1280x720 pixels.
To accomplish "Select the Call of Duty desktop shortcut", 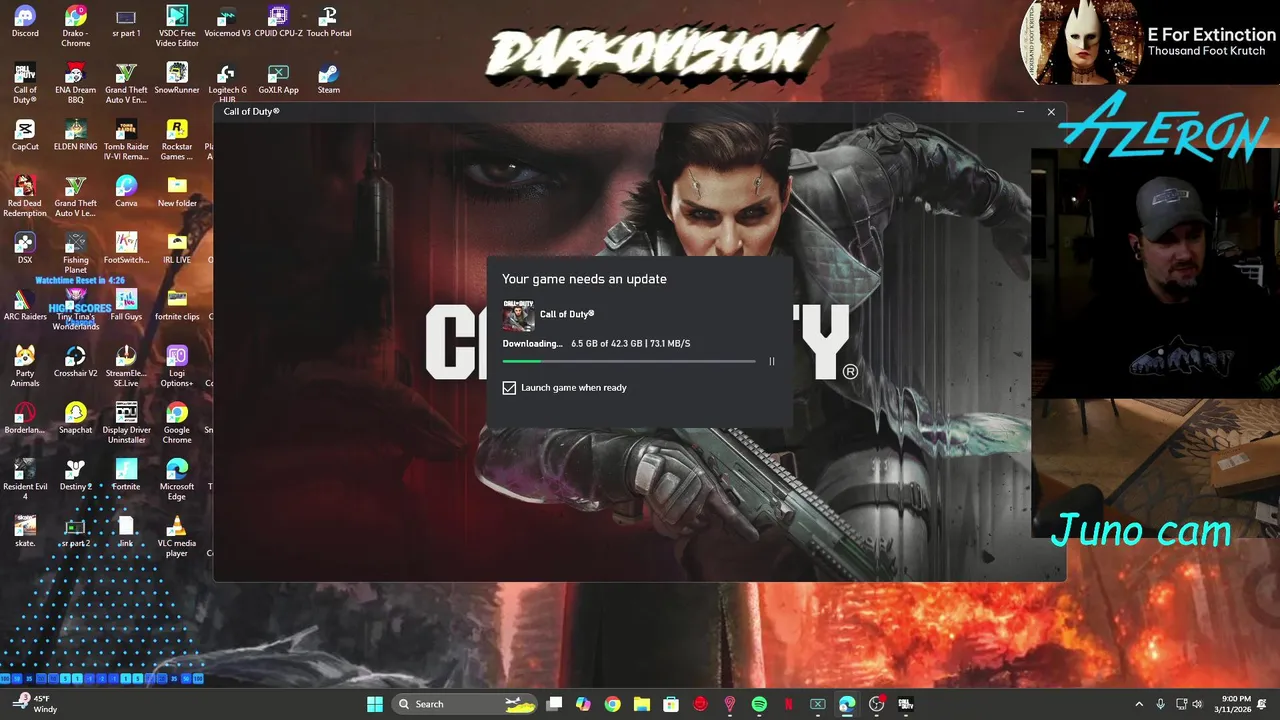I will point(25,83).
